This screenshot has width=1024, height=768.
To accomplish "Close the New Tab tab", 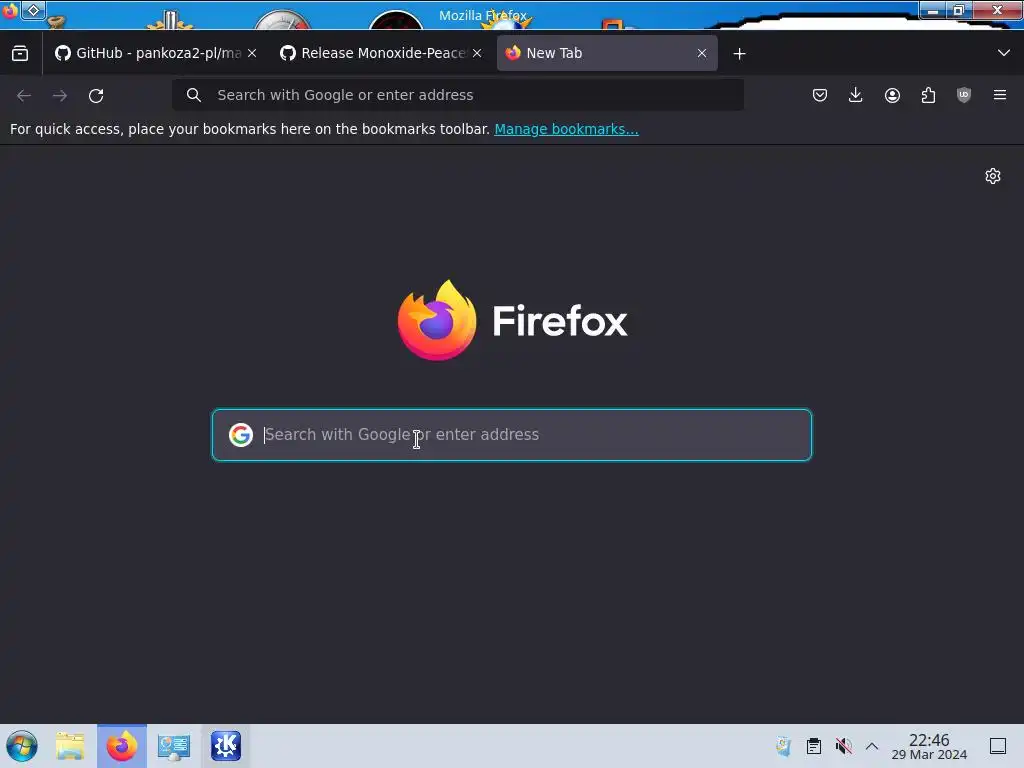I will point(702,53).
